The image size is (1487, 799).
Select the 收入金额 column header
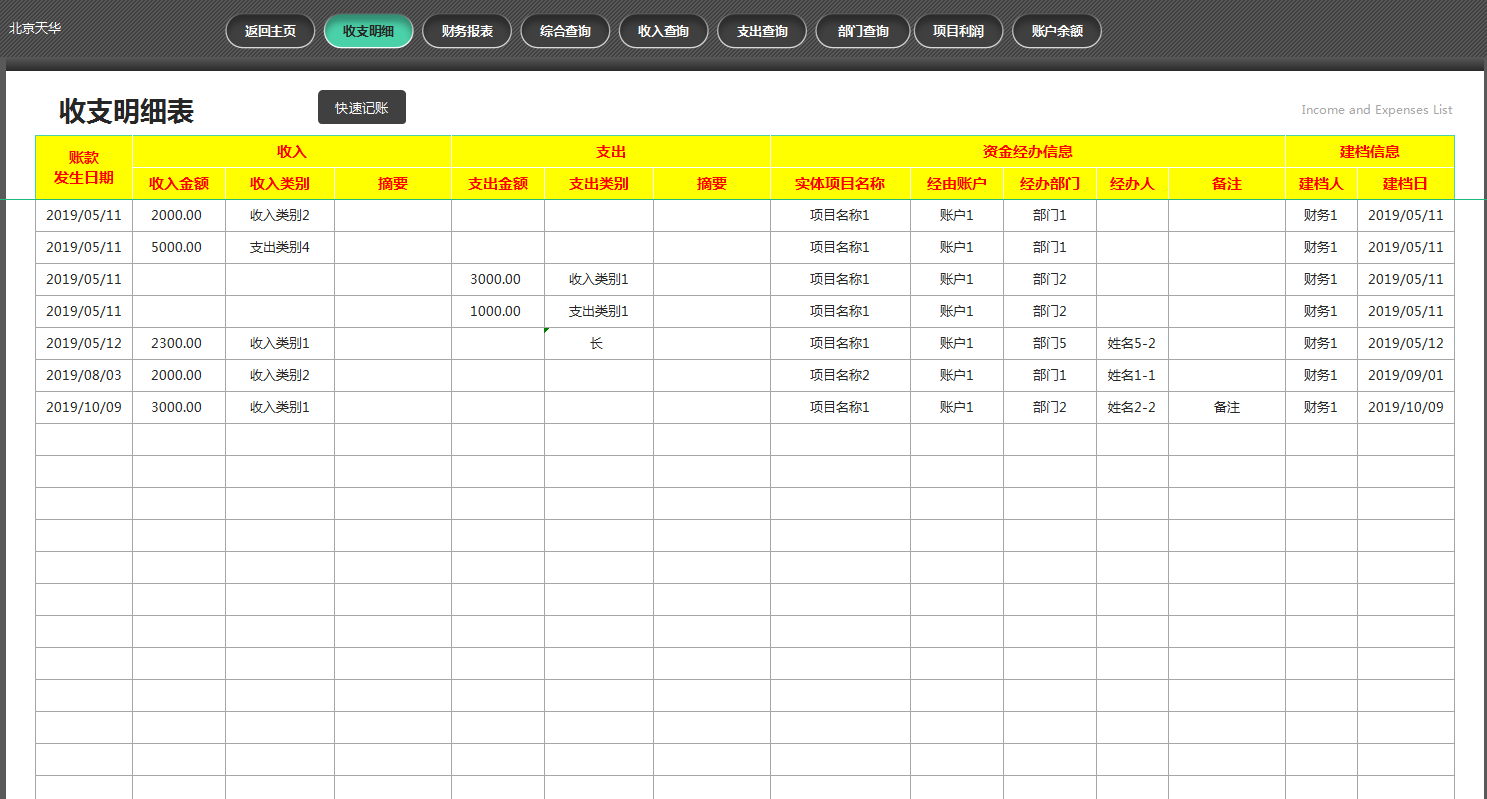click(179, 184)
